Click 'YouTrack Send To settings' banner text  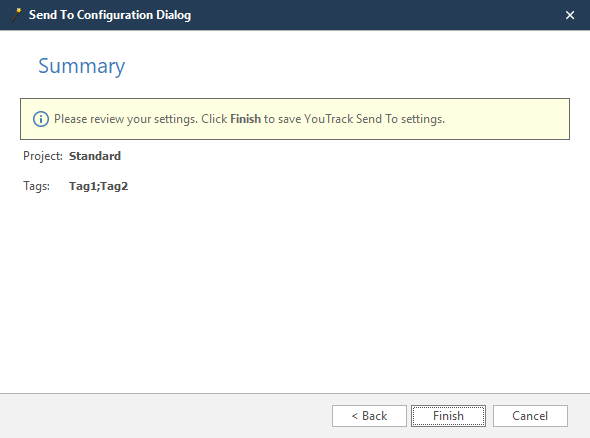click(x=374, y=119)
